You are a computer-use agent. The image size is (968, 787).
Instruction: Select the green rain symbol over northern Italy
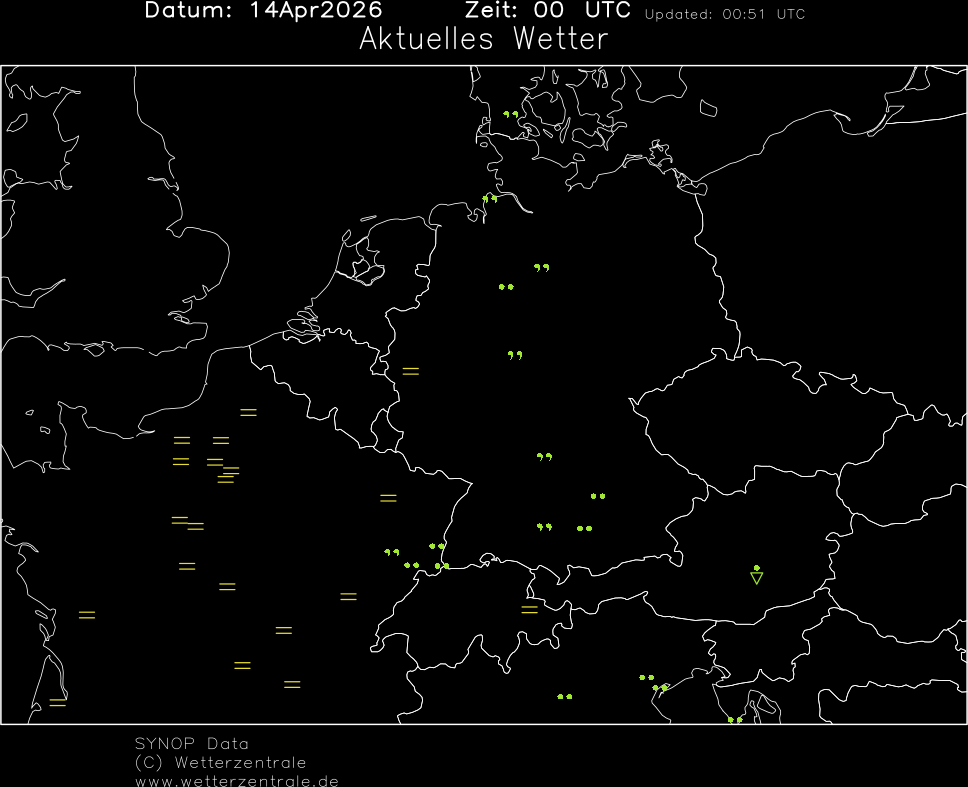click(565, 696)
